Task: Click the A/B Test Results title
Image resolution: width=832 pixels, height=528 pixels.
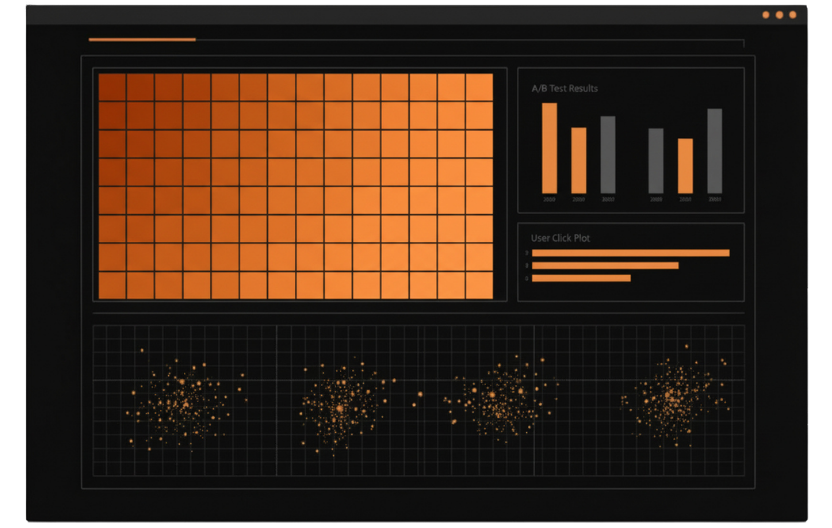Action: 565,89
